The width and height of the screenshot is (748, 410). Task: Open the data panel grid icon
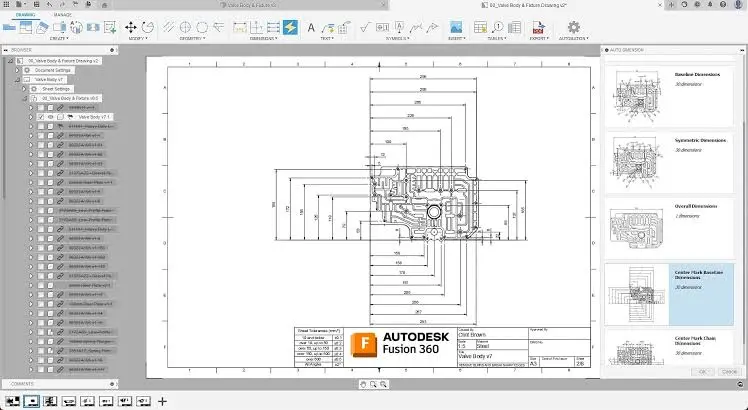7,5
